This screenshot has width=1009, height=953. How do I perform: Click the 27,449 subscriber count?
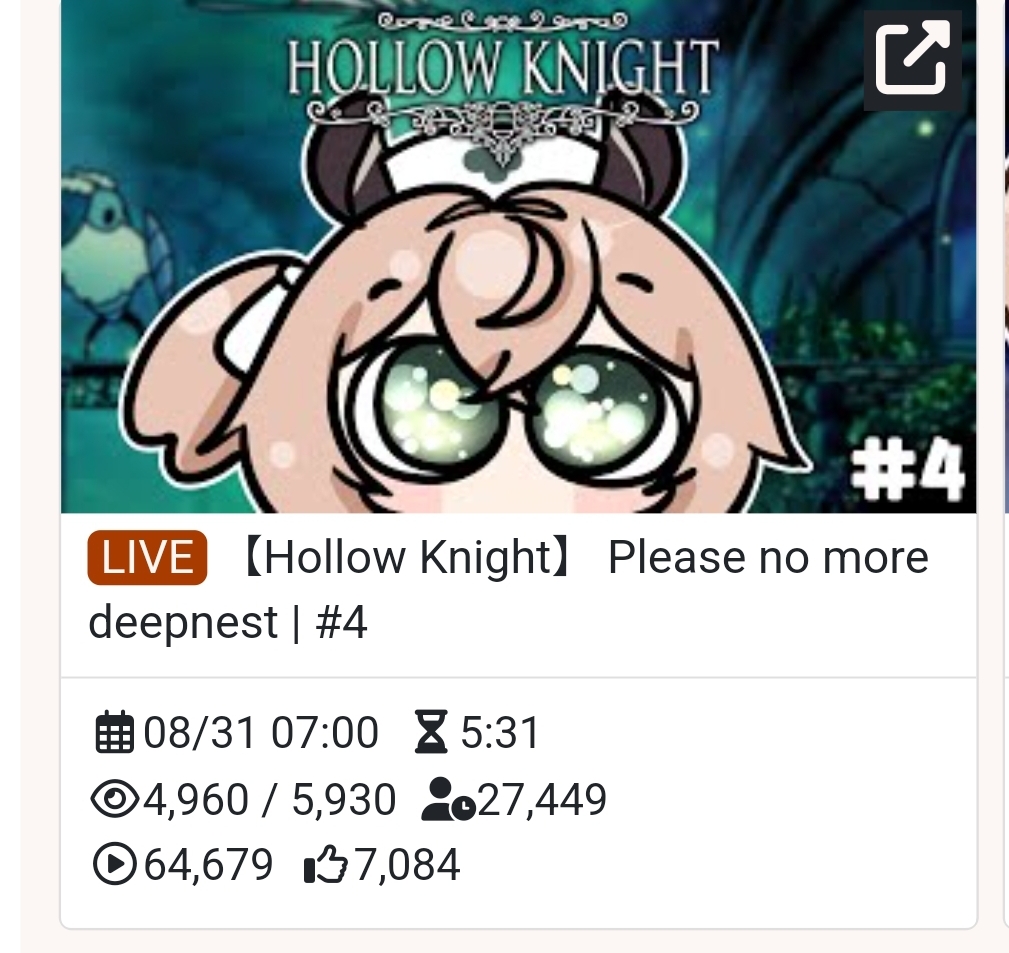(x=542, y=799)
